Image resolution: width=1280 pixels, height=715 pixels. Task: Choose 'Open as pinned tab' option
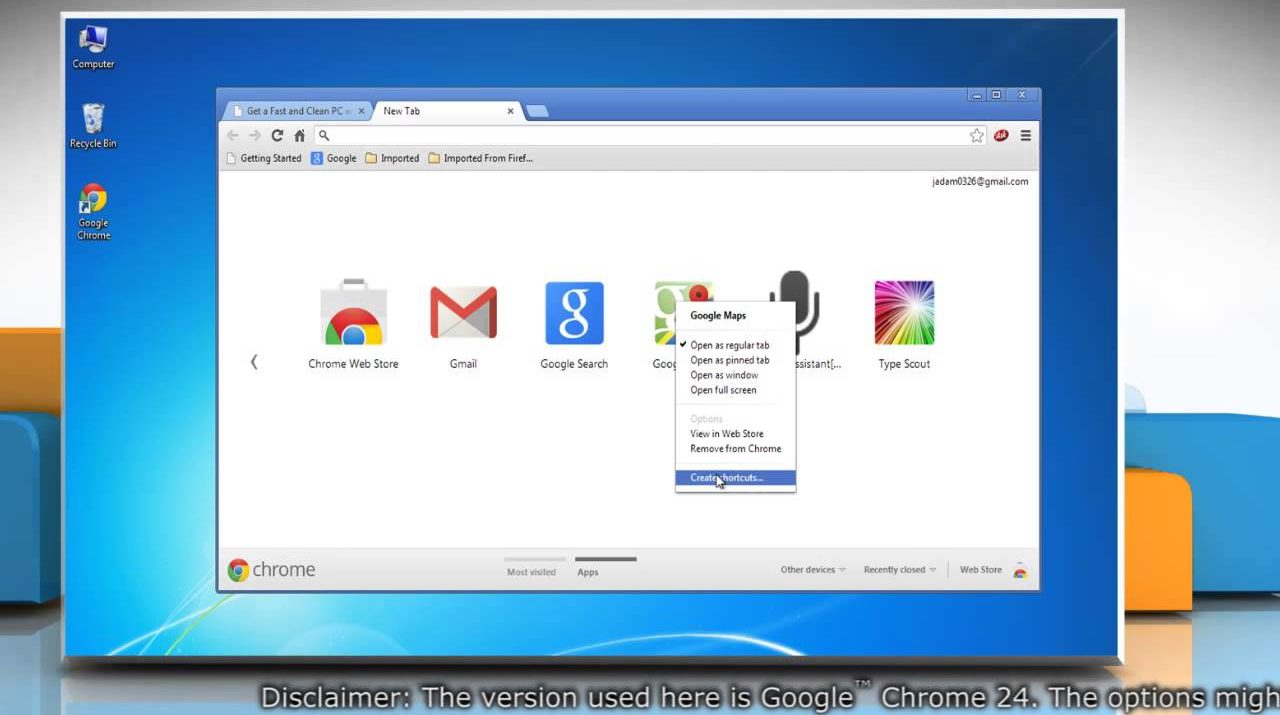click(729, 360)
